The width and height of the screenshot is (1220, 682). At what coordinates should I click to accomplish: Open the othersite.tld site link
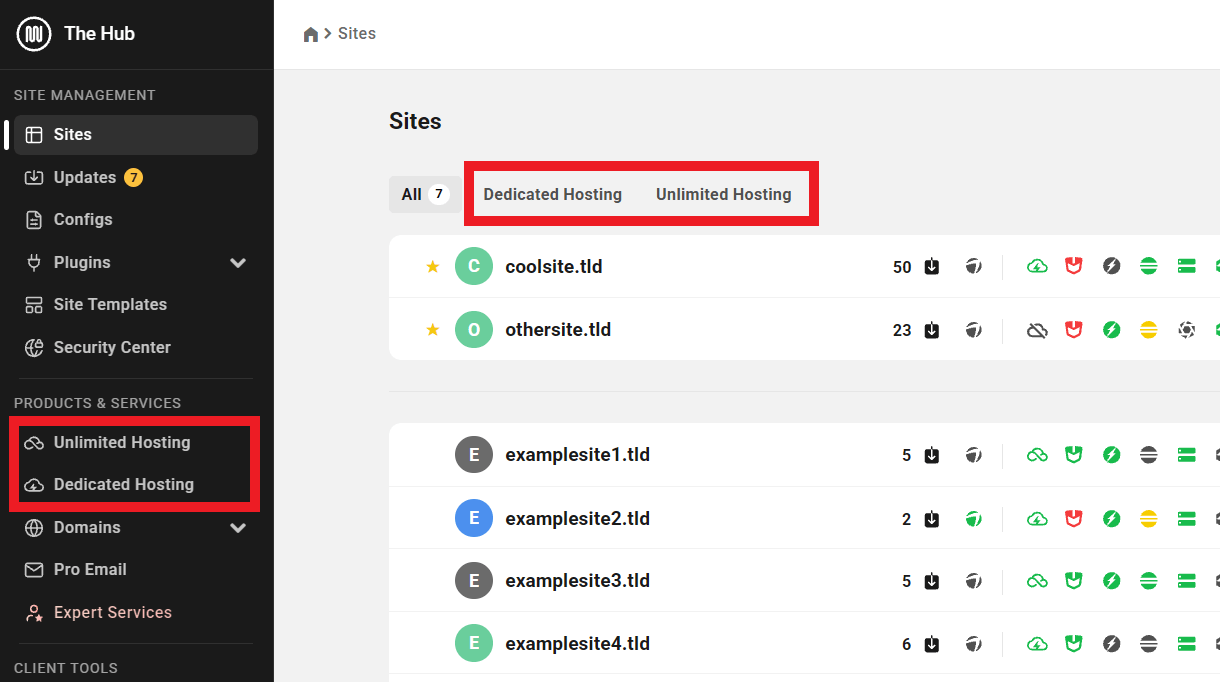pos(558,330)
